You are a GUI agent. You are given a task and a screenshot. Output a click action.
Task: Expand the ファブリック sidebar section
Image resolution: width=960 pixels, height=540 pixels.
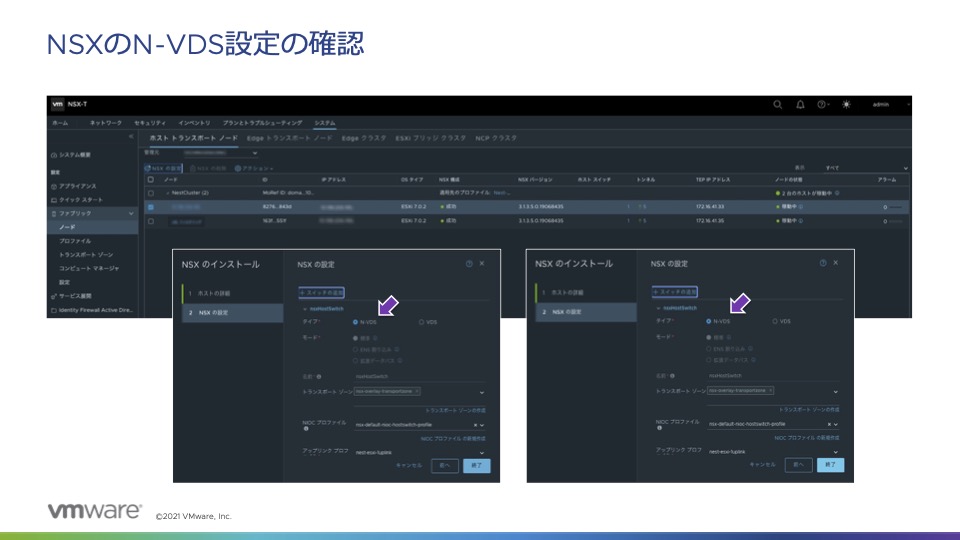click(92, 214)
